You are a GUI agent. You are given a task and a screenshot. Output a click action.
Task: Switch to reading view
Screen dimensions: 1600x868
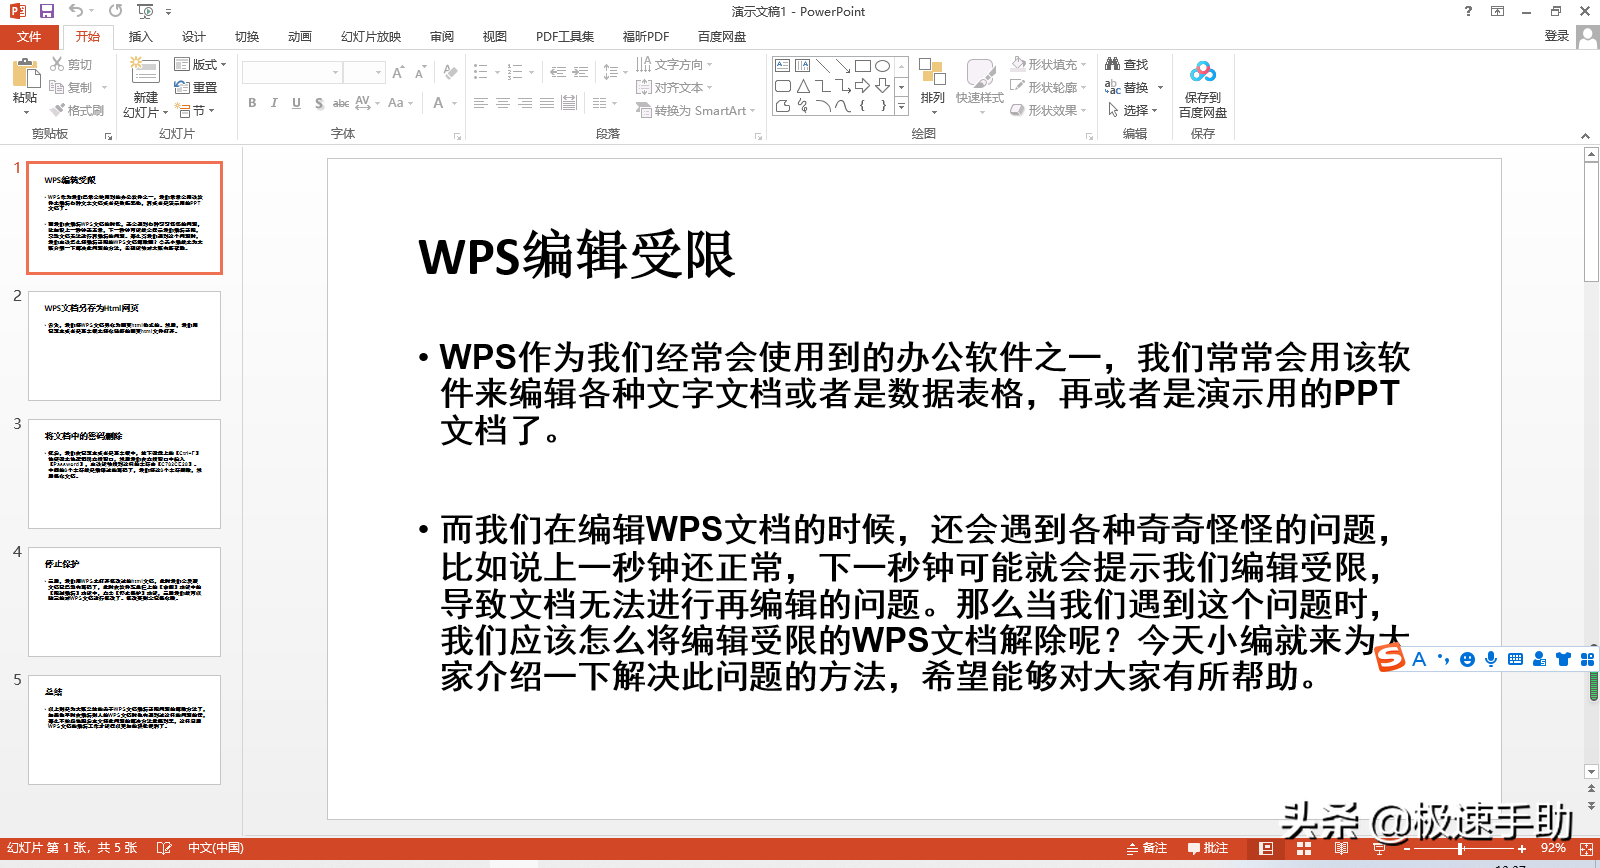[x=1341, y=848]
